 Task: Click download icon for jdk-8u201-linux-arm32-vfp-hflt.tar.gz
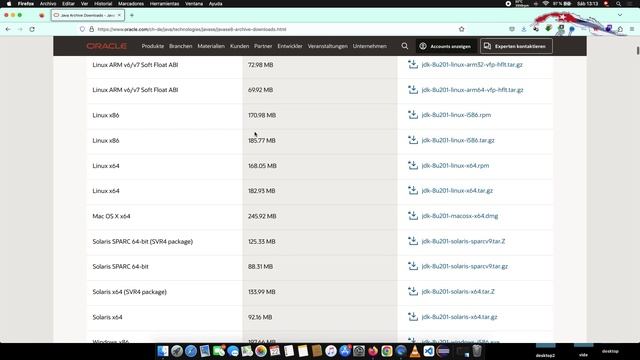[413, 64]
